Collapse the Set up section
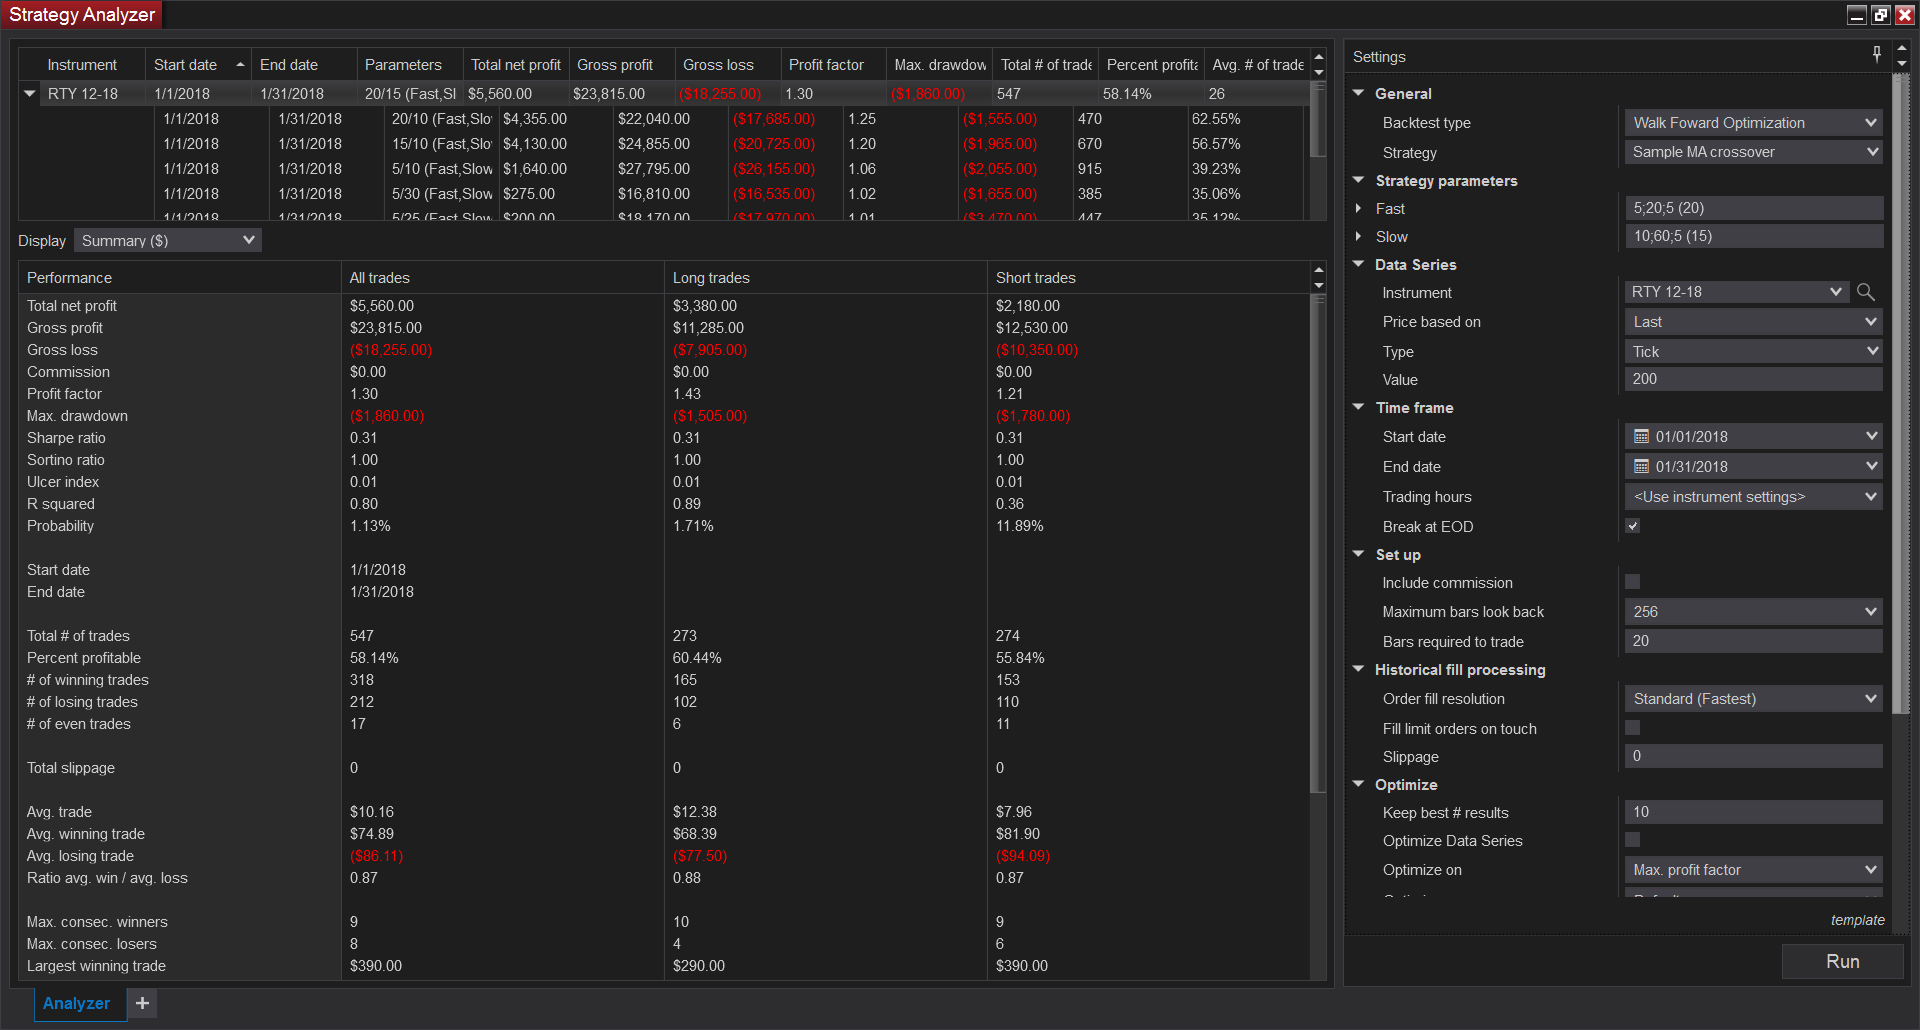 (x=1358, y=554)
